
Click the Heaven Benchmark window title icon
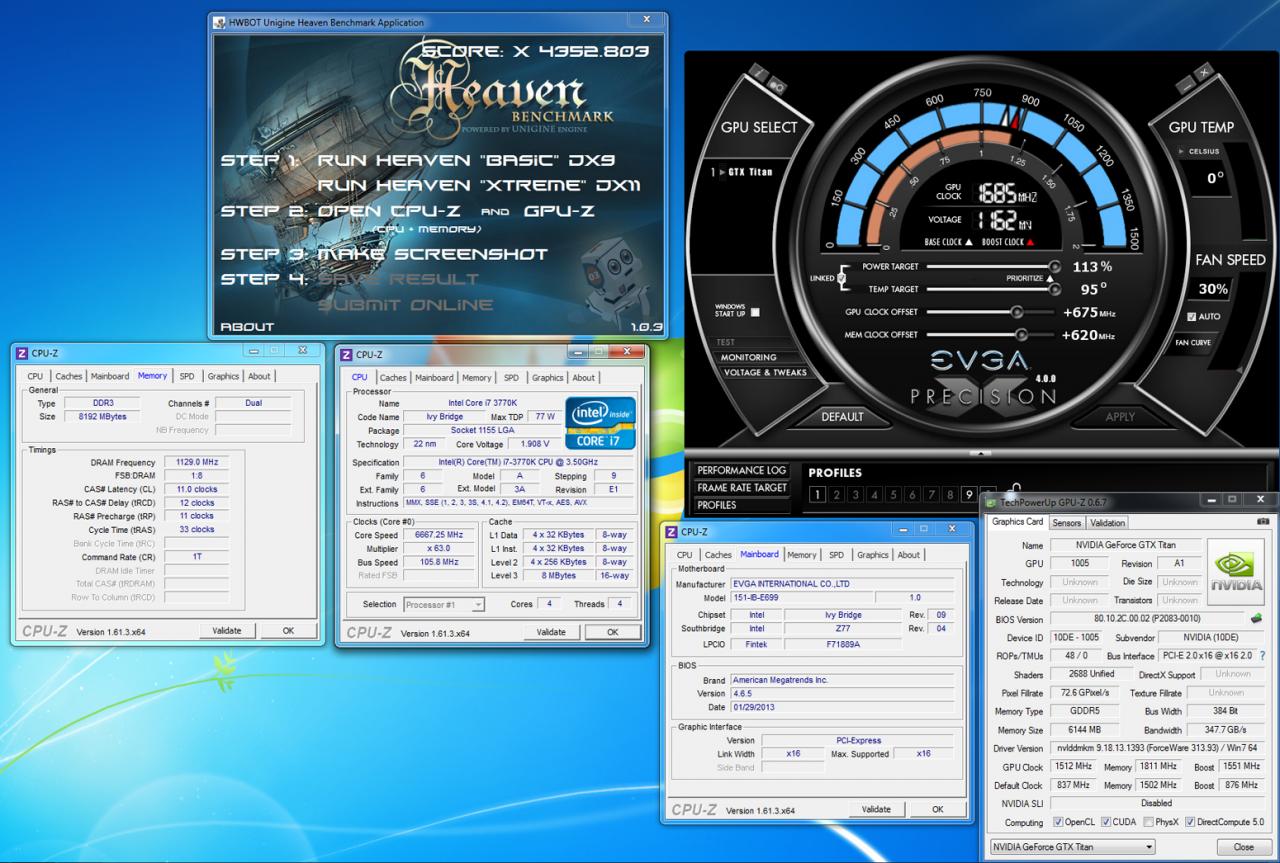click(218, 22)
